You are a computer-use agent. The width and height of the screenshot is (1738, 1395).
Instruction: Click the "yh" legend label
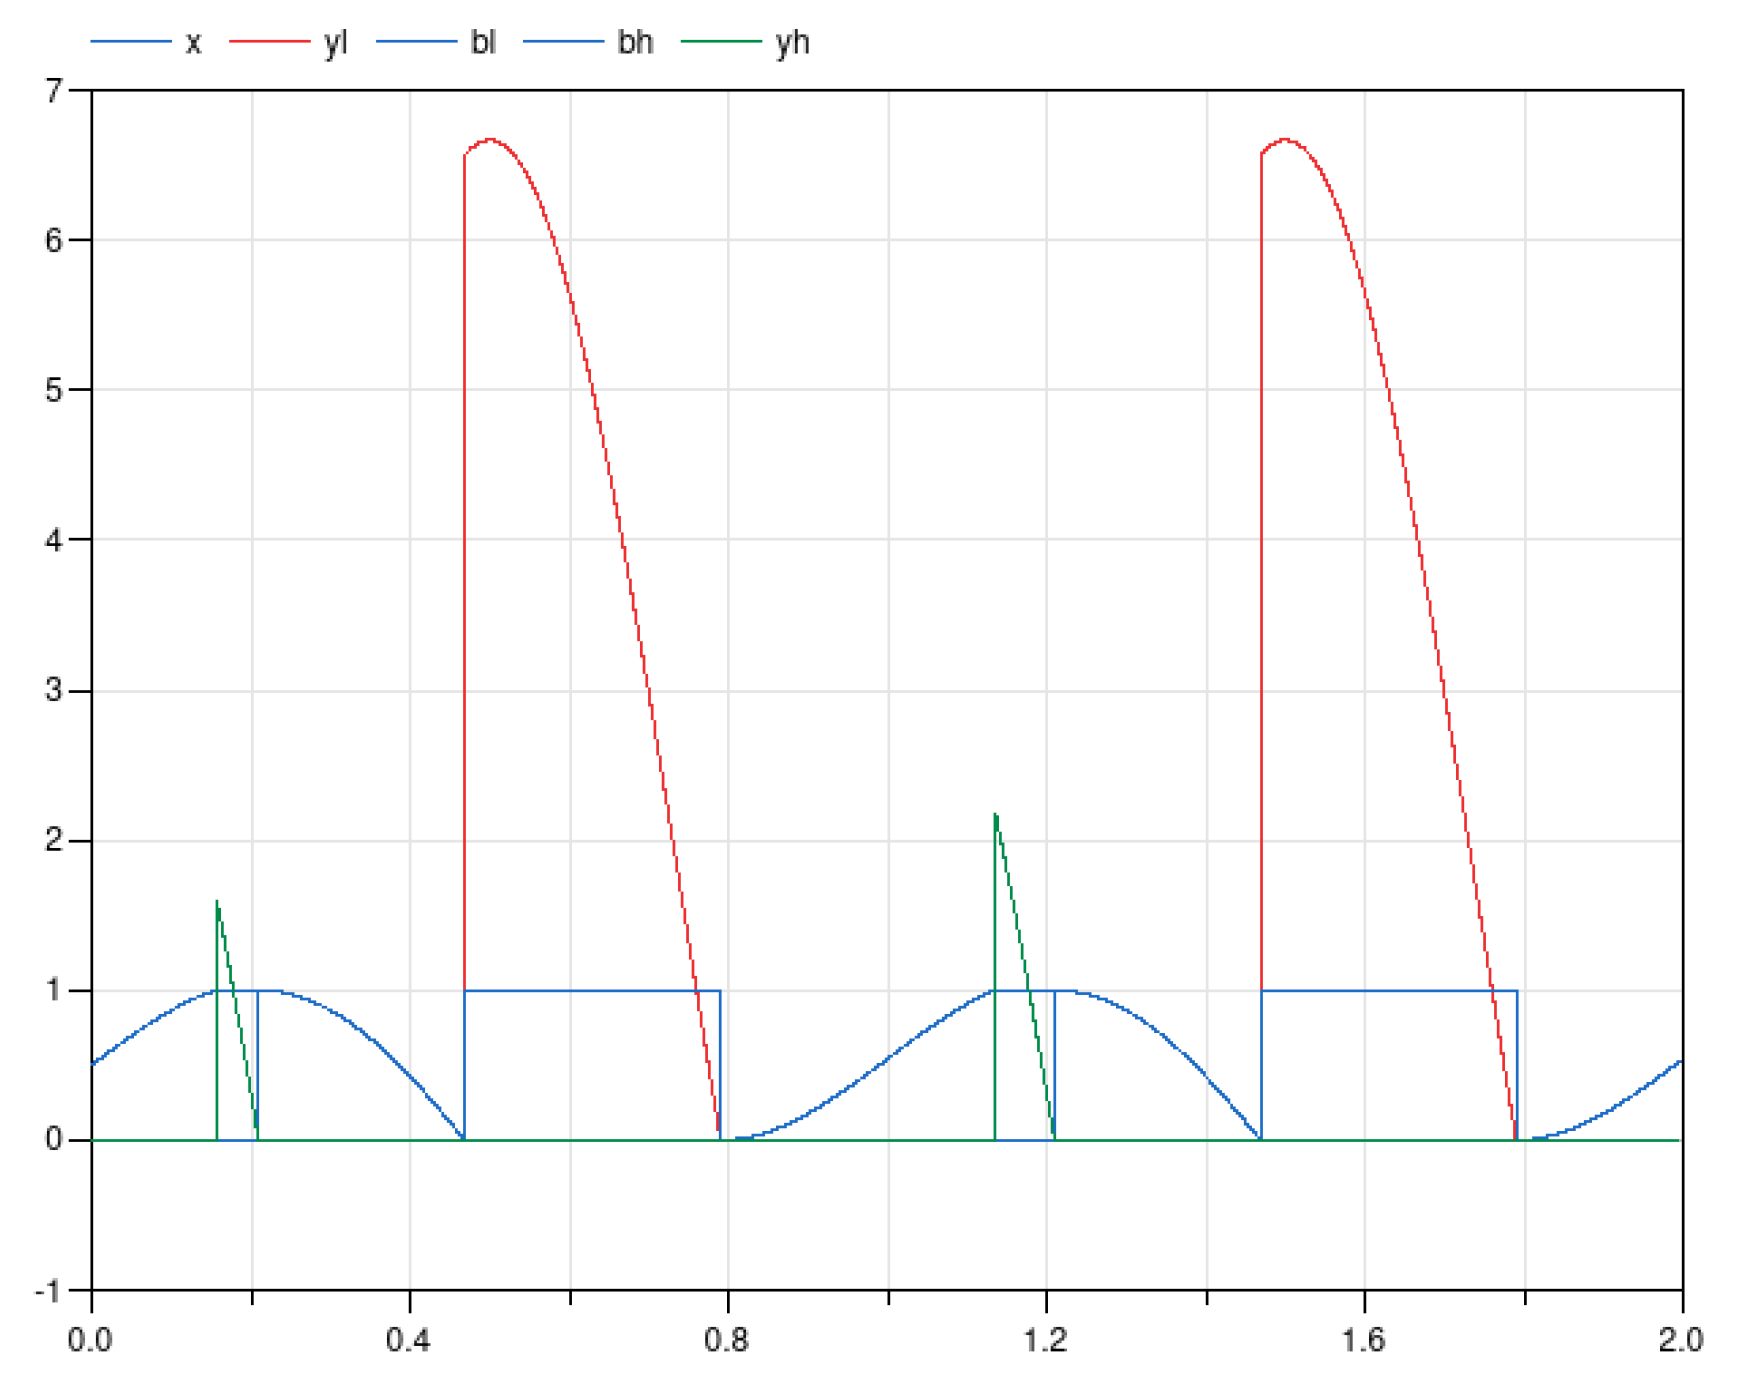[792, 43]
